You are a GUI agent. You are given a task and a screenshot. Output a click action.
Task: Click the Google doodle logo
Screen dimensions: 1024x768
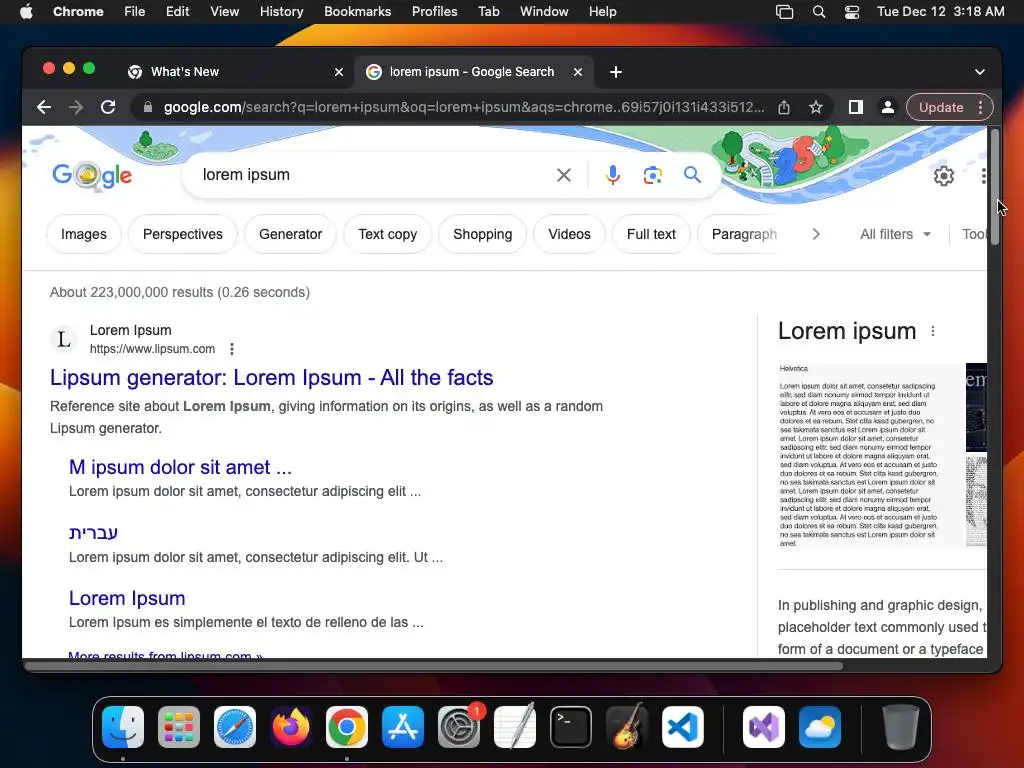[x=92, y=175]
